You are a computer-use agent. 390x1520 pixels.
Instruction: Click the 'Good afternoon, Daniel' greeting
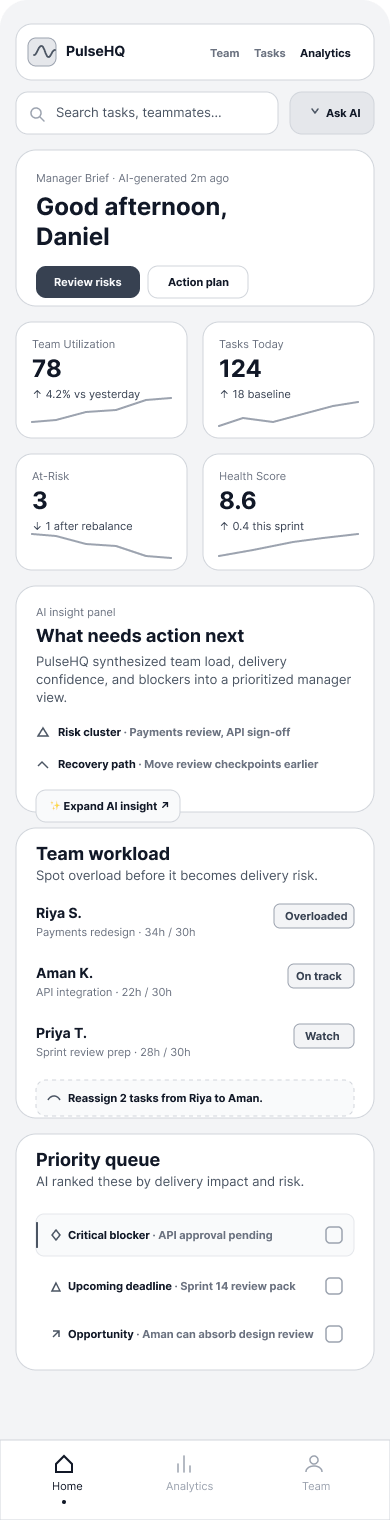point(131,223)
